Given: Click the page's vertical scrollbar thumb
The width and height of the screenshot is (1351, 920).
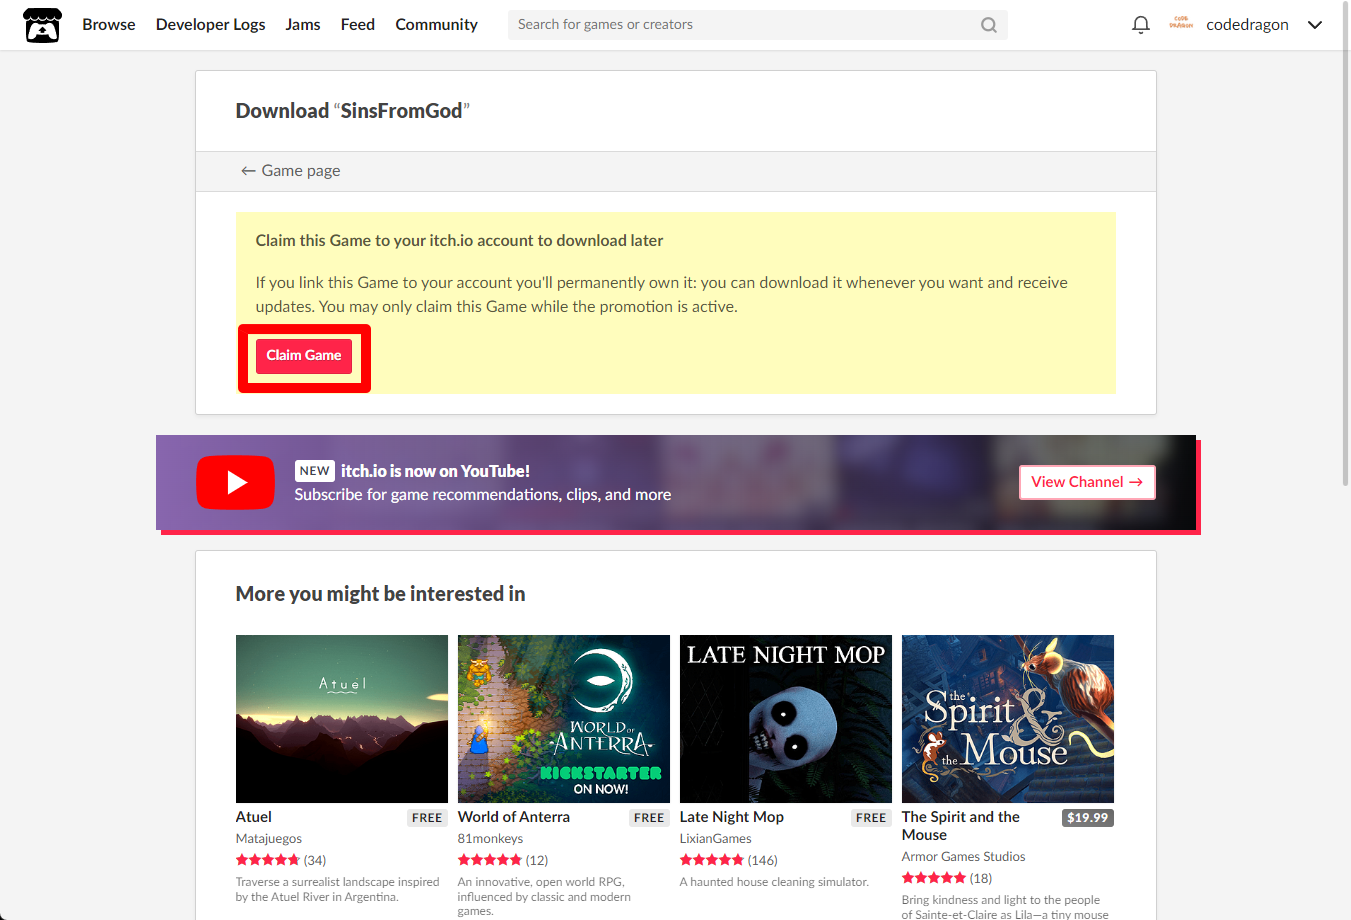Looking at the screenshot, I should 1345,245.
